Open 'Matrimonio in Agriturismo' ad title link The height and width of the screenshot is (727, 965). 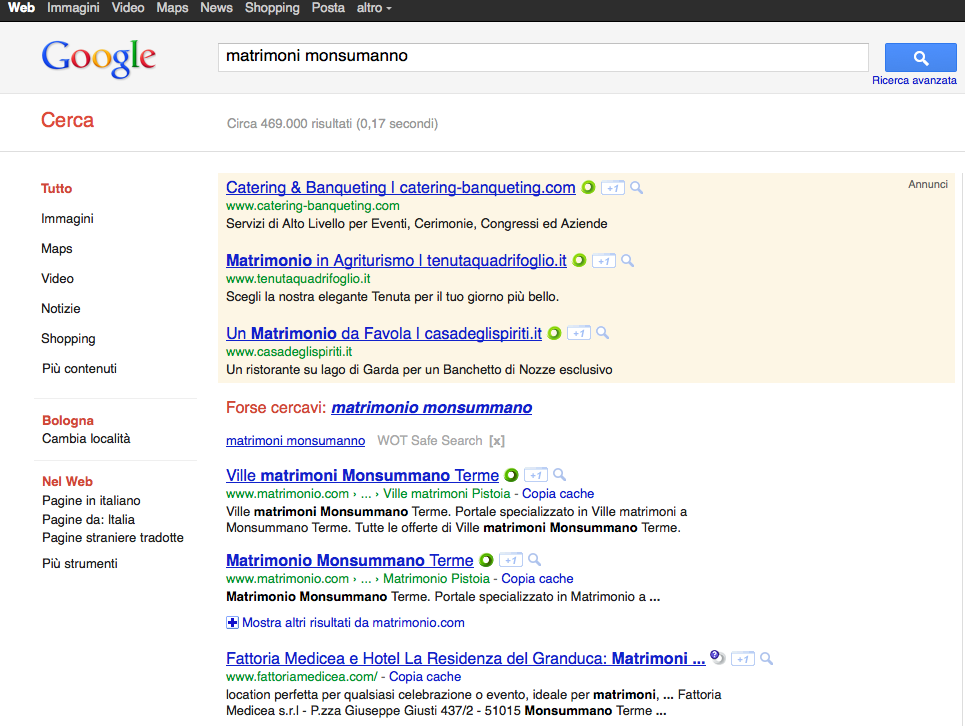pos(396,260)
